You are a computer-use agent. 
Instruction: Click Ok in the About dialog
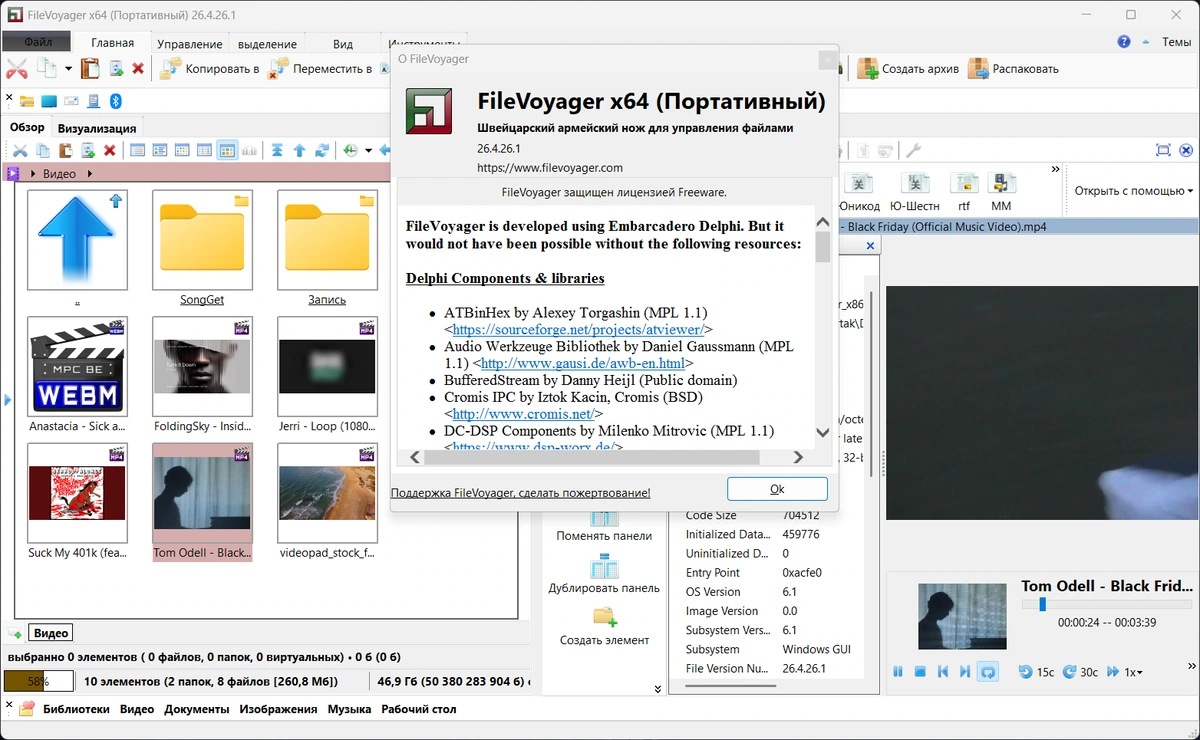pyautogui.click(x=777, y=489)
